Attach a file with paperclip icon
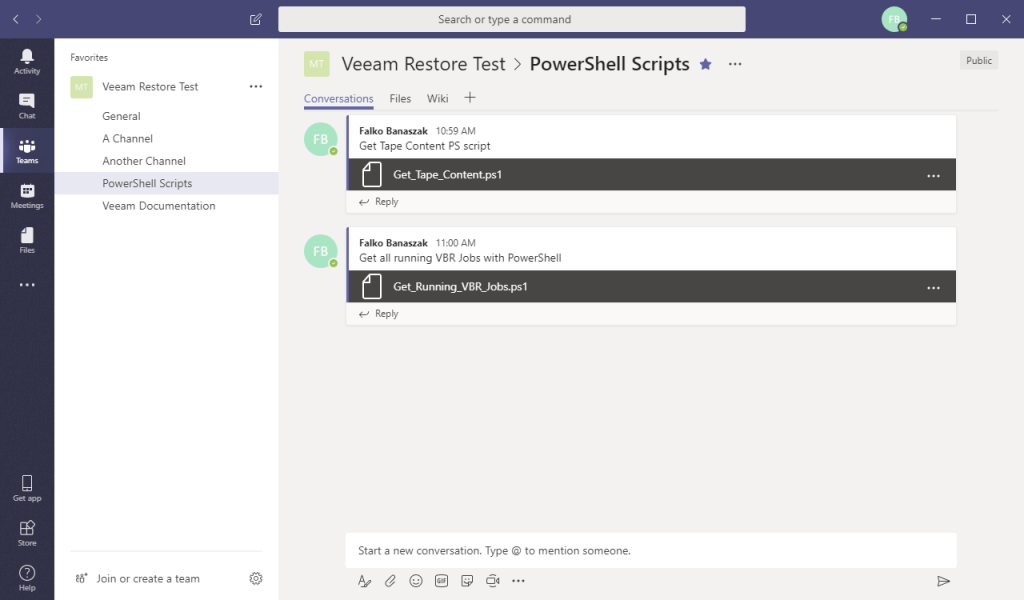The image size is (1024, 600). pyautogui.click(x=390, y=580)
